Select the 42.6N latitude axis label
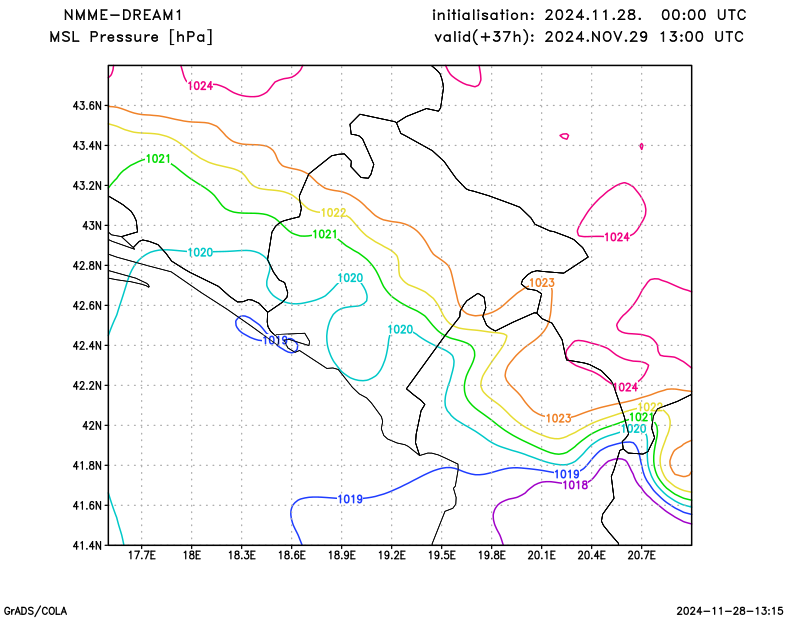800x618 pixels. coord(87,306)
